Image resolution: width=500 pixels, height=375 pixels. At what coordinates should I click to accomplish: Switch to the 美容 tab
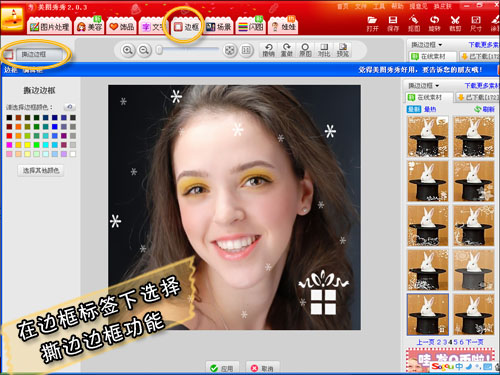89,27
